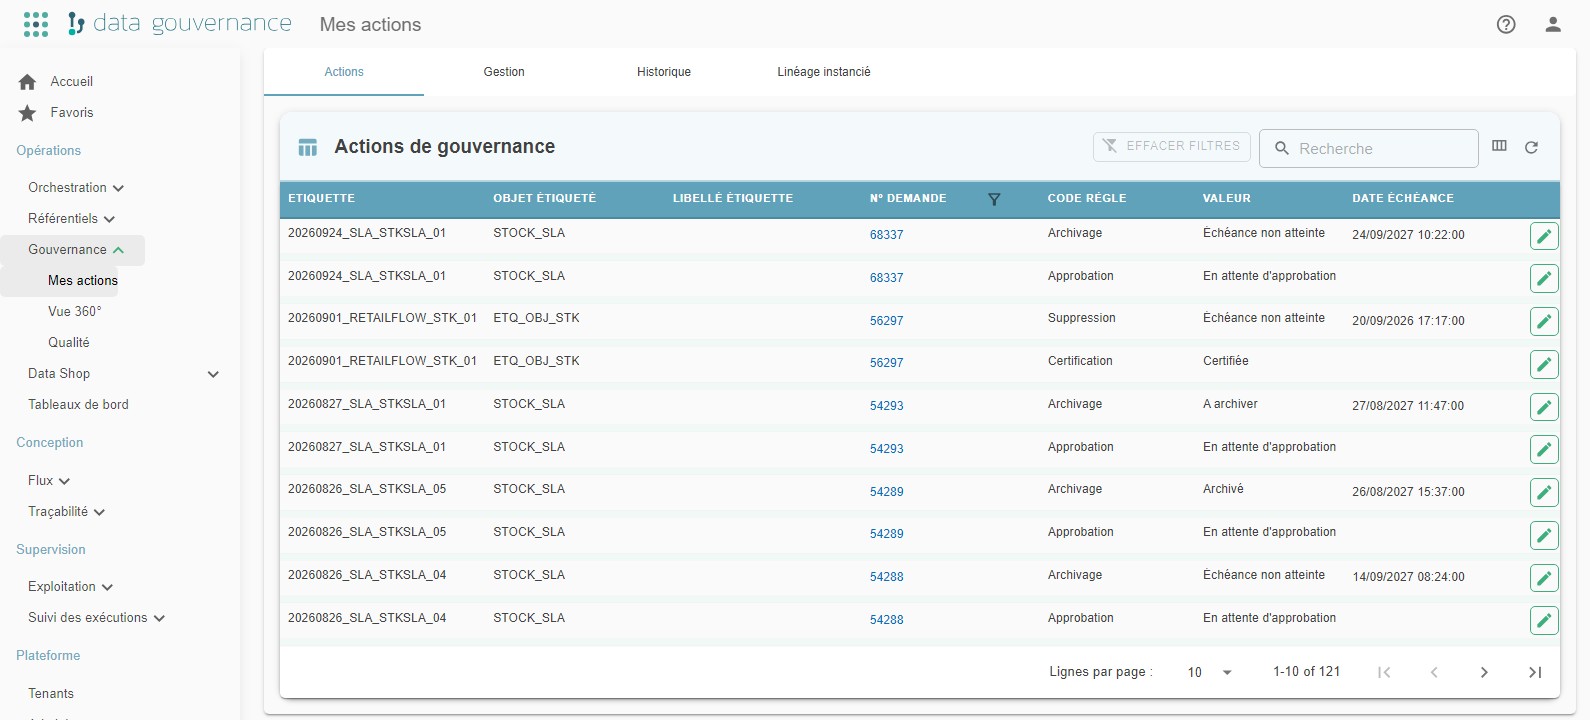Collapse the Gouvernance menu
This screenshot has height=720, width=1590.
tap(118, 250)
